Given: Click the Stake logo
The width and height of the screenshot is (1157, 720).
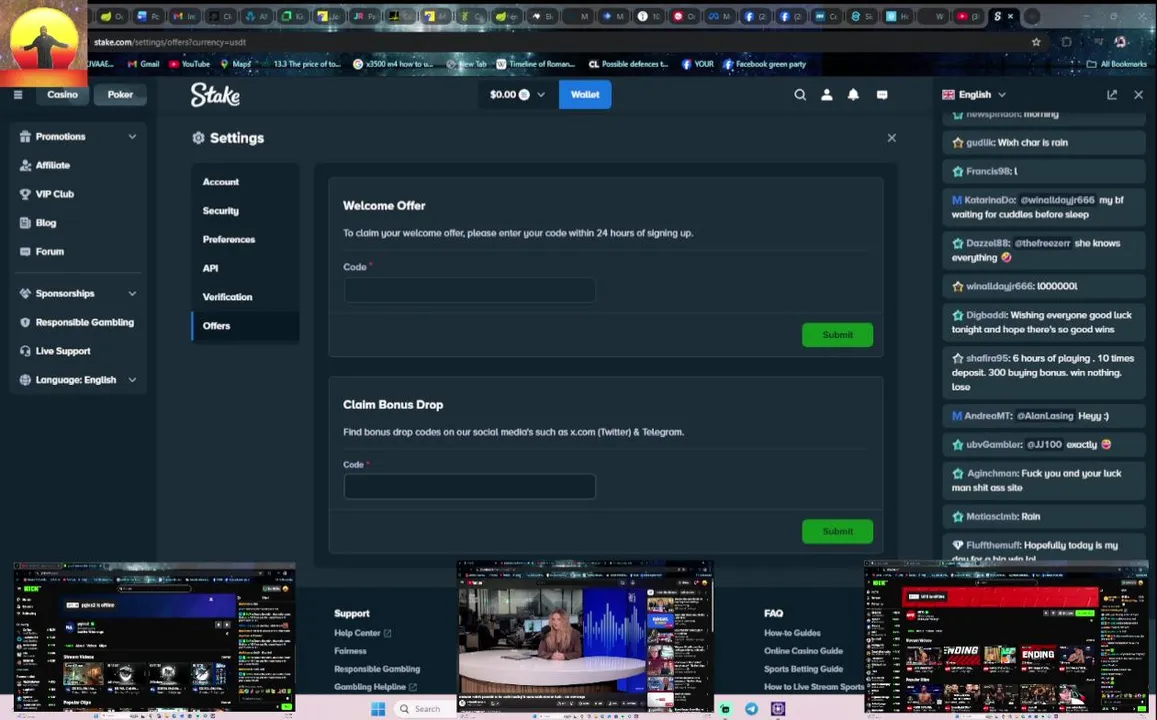Looking at the screenshot, I should (215, 94).
